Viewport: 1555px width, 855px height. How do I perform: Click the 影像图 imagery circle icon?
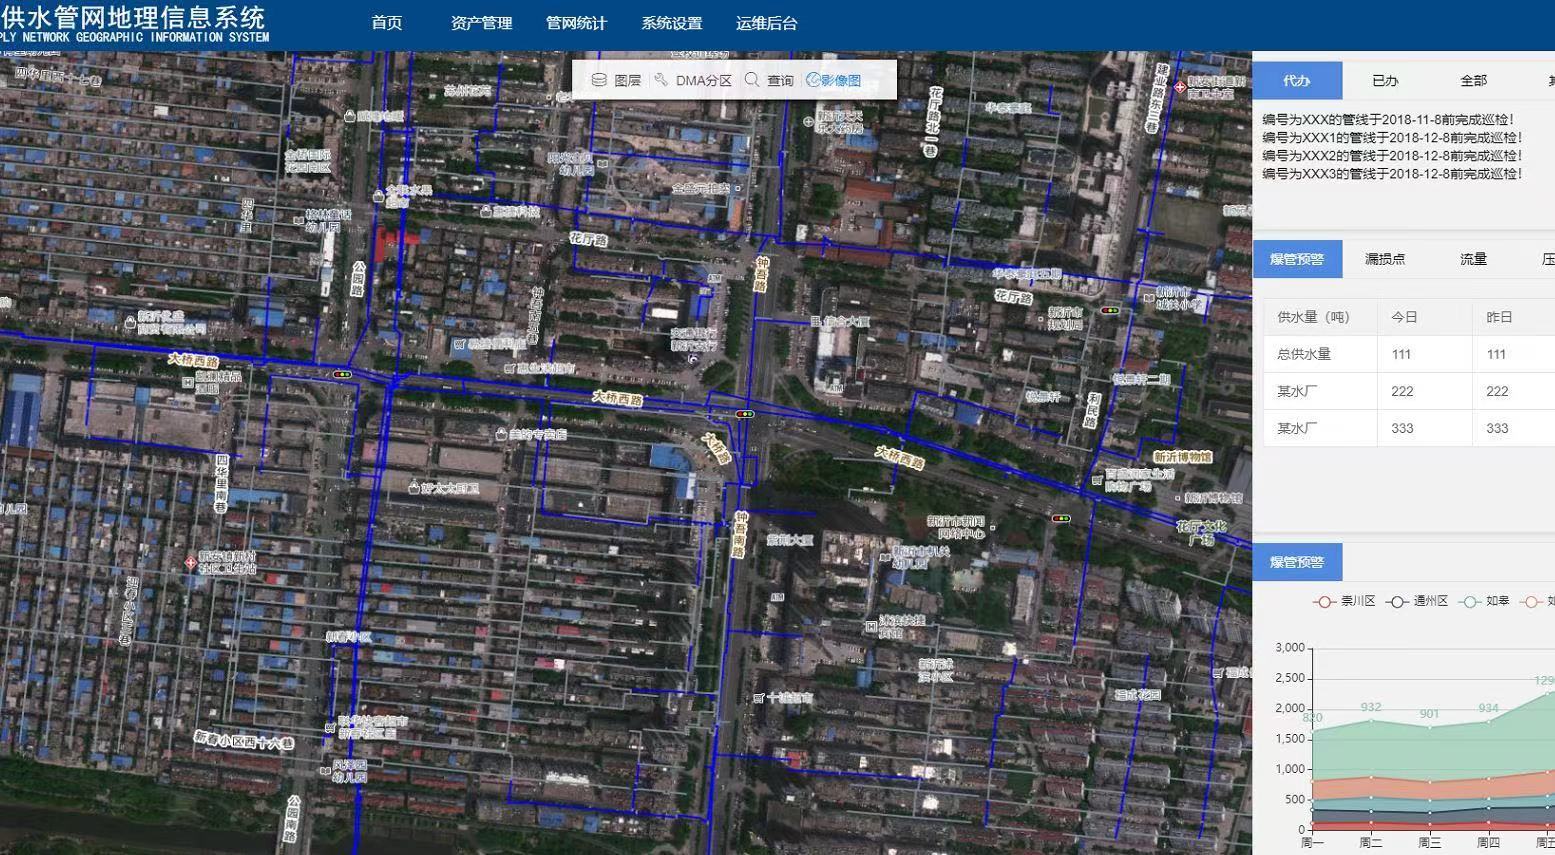tap(813, 80)
